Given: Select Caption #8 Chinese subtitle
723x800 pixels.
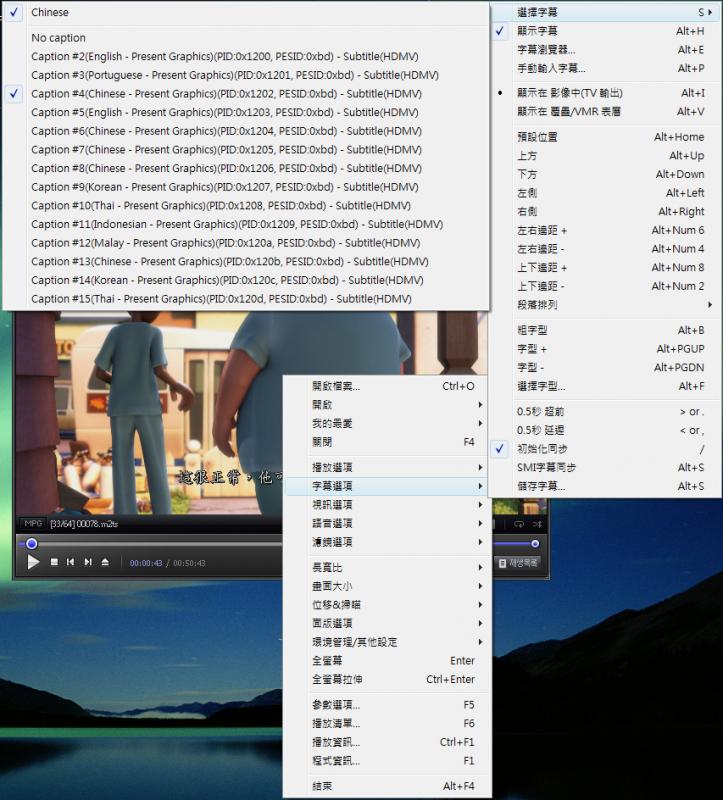Looking at the screenshot, I should click(246, 168).
